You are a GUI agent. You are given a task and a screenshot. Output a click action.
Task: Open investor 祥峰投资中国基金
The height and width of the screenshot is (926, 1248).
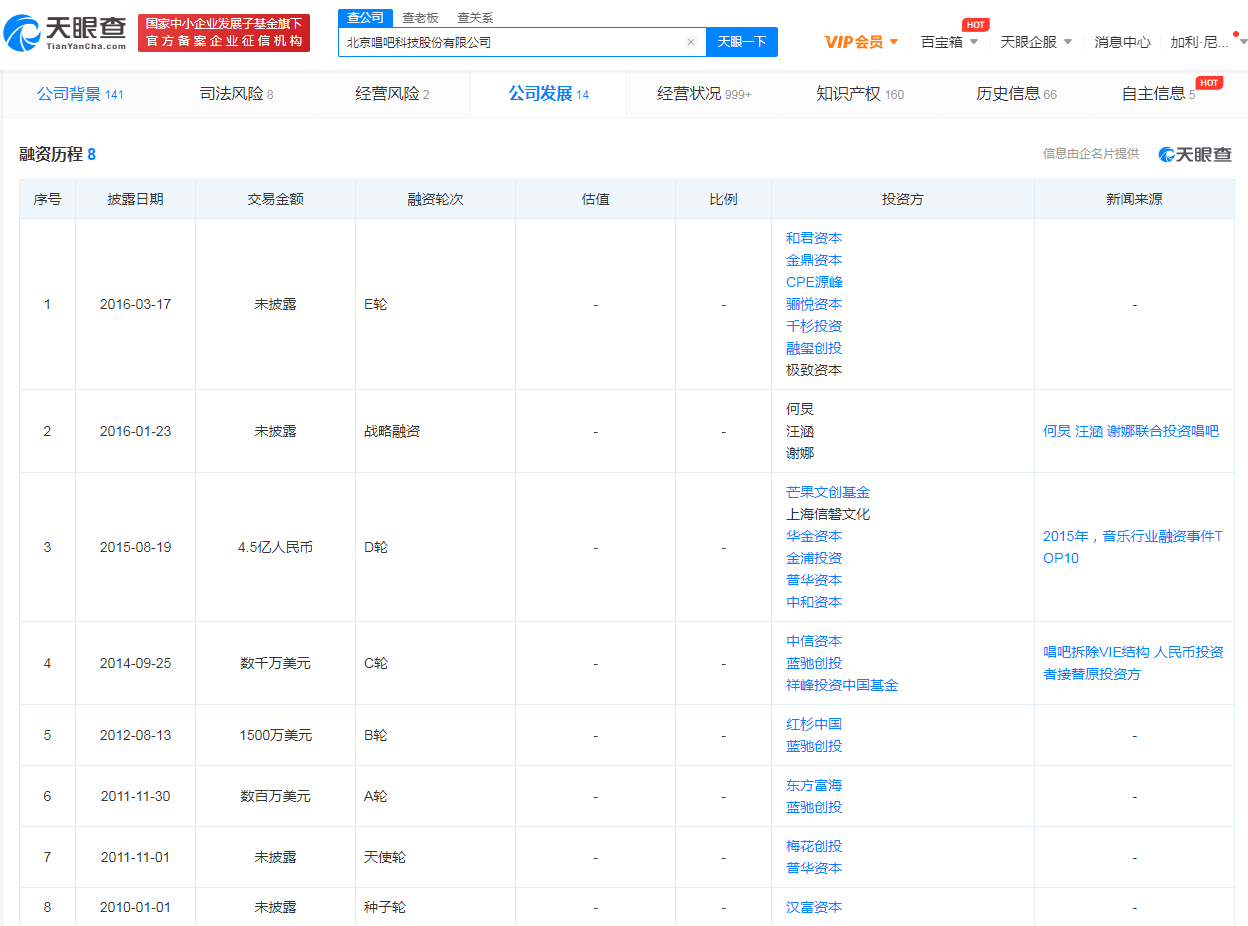click(x=842, y=685)
